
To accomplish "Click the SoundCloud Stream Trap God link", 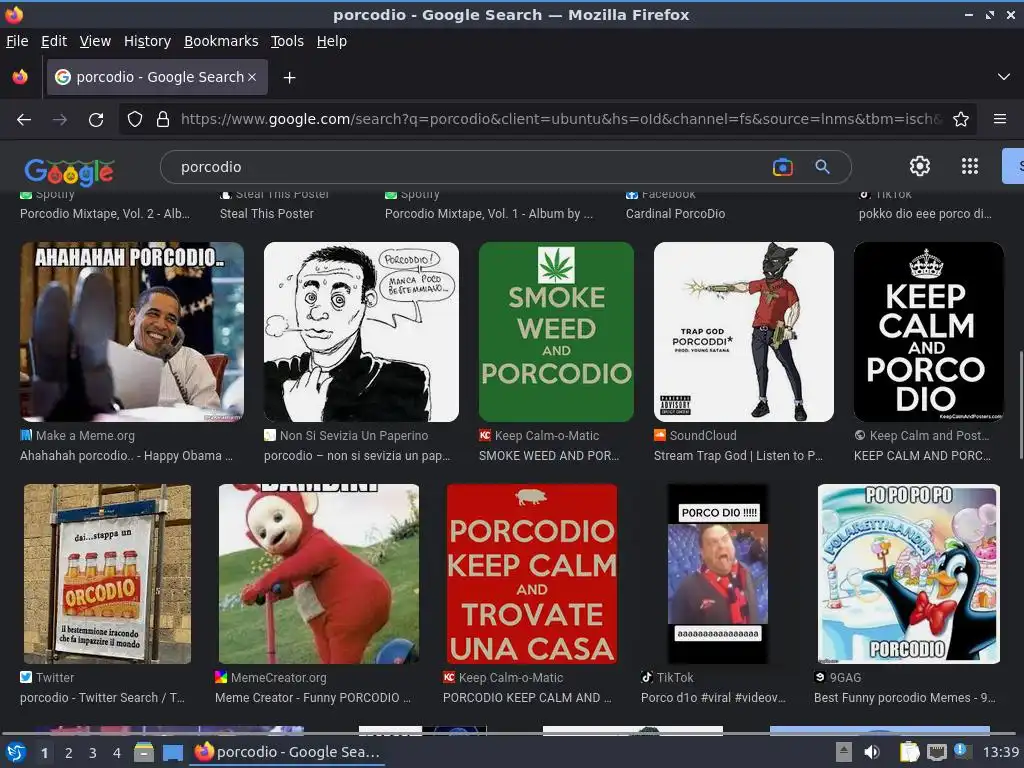I will (x=738, y=456).
